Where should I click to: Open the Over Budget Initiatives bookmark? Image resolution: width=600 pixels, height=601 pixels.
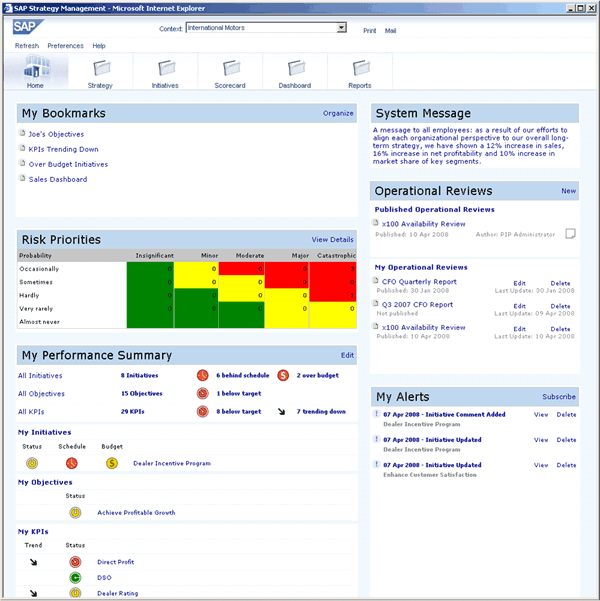click(x=68, y=164)
